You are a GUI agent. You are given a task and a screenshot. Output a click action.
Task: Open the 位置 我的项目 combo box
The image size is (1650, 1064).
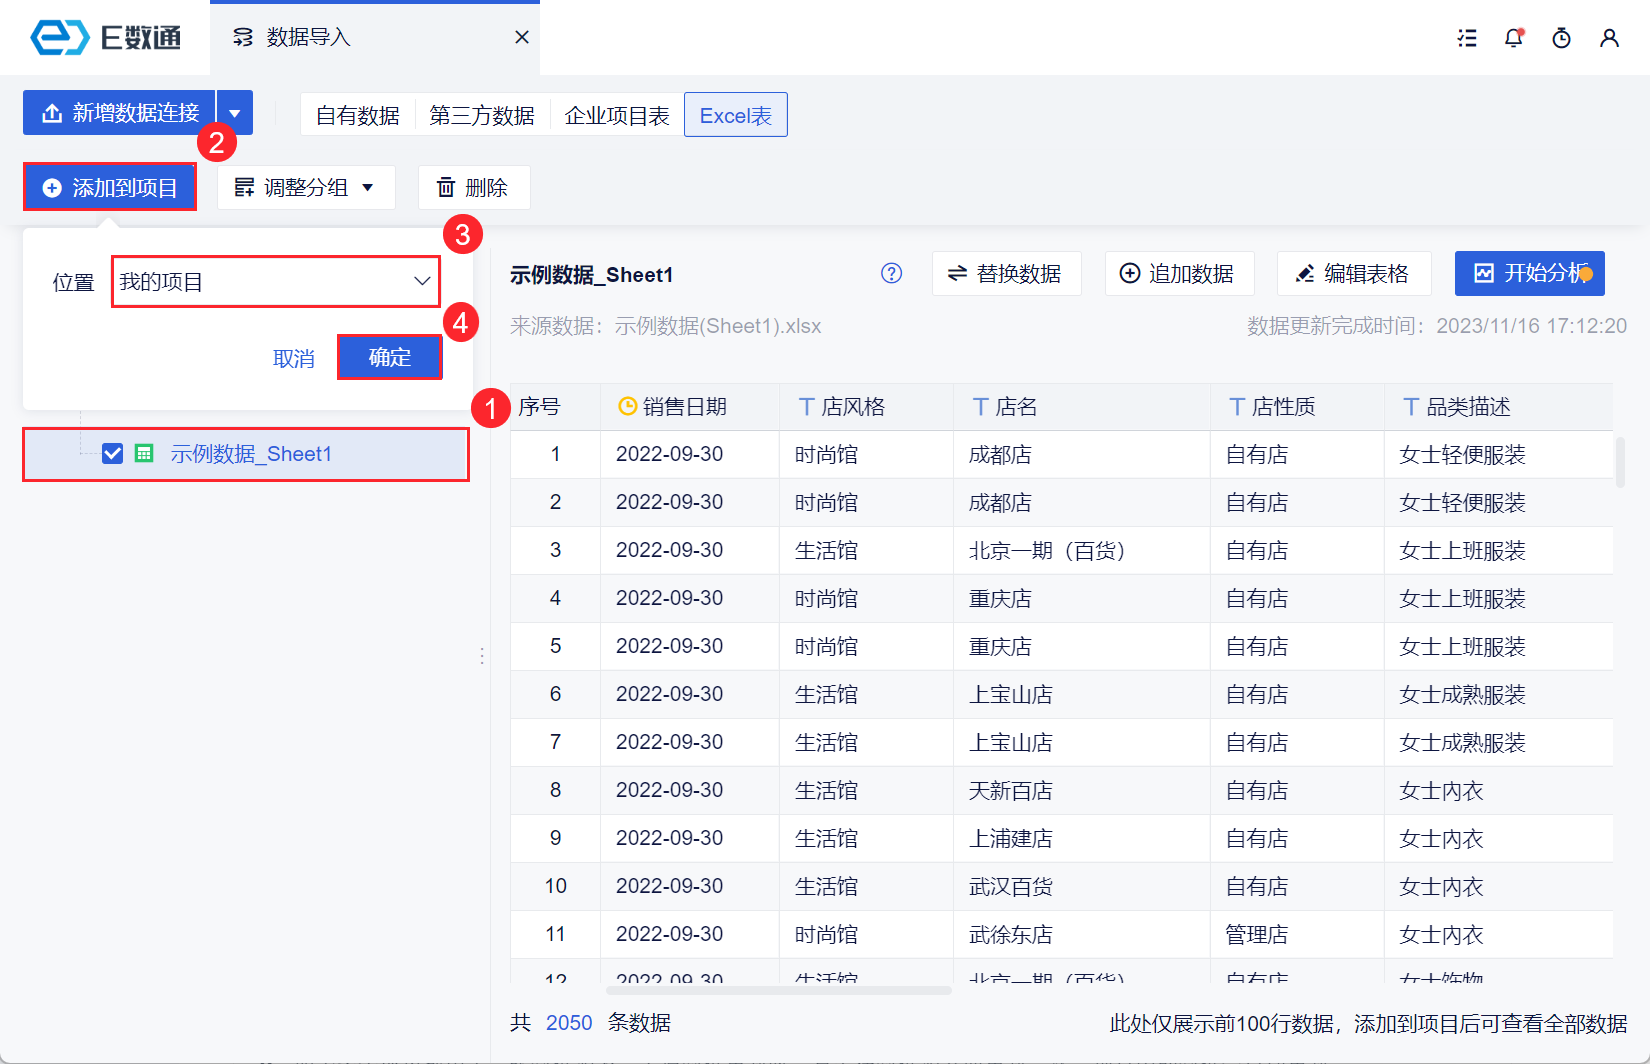[275, 282]
